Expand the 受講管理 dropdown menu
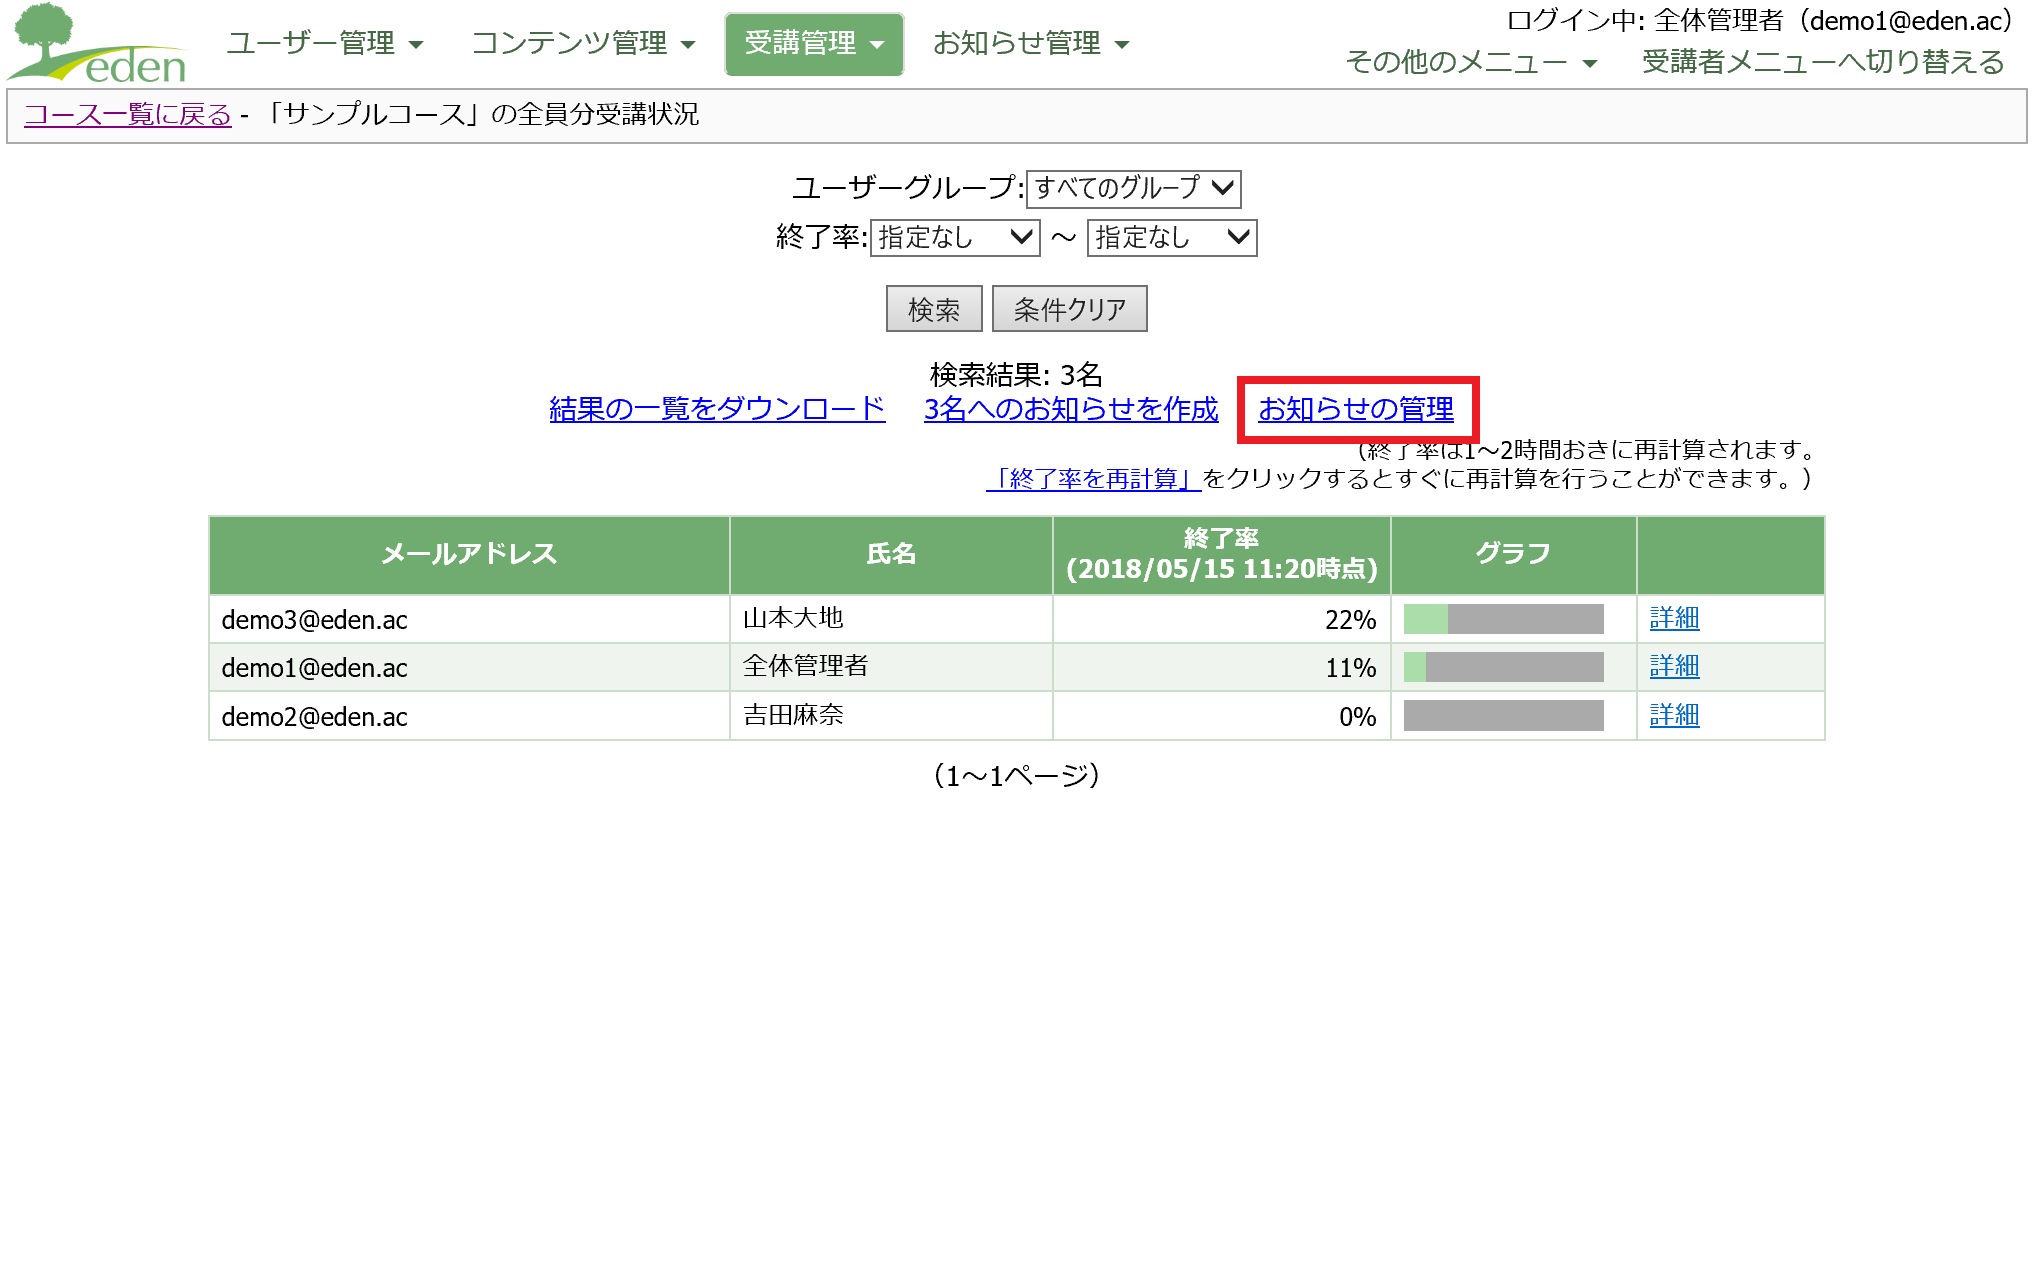This screenshot has width=2034, height=1280. (x=814, y=44)
